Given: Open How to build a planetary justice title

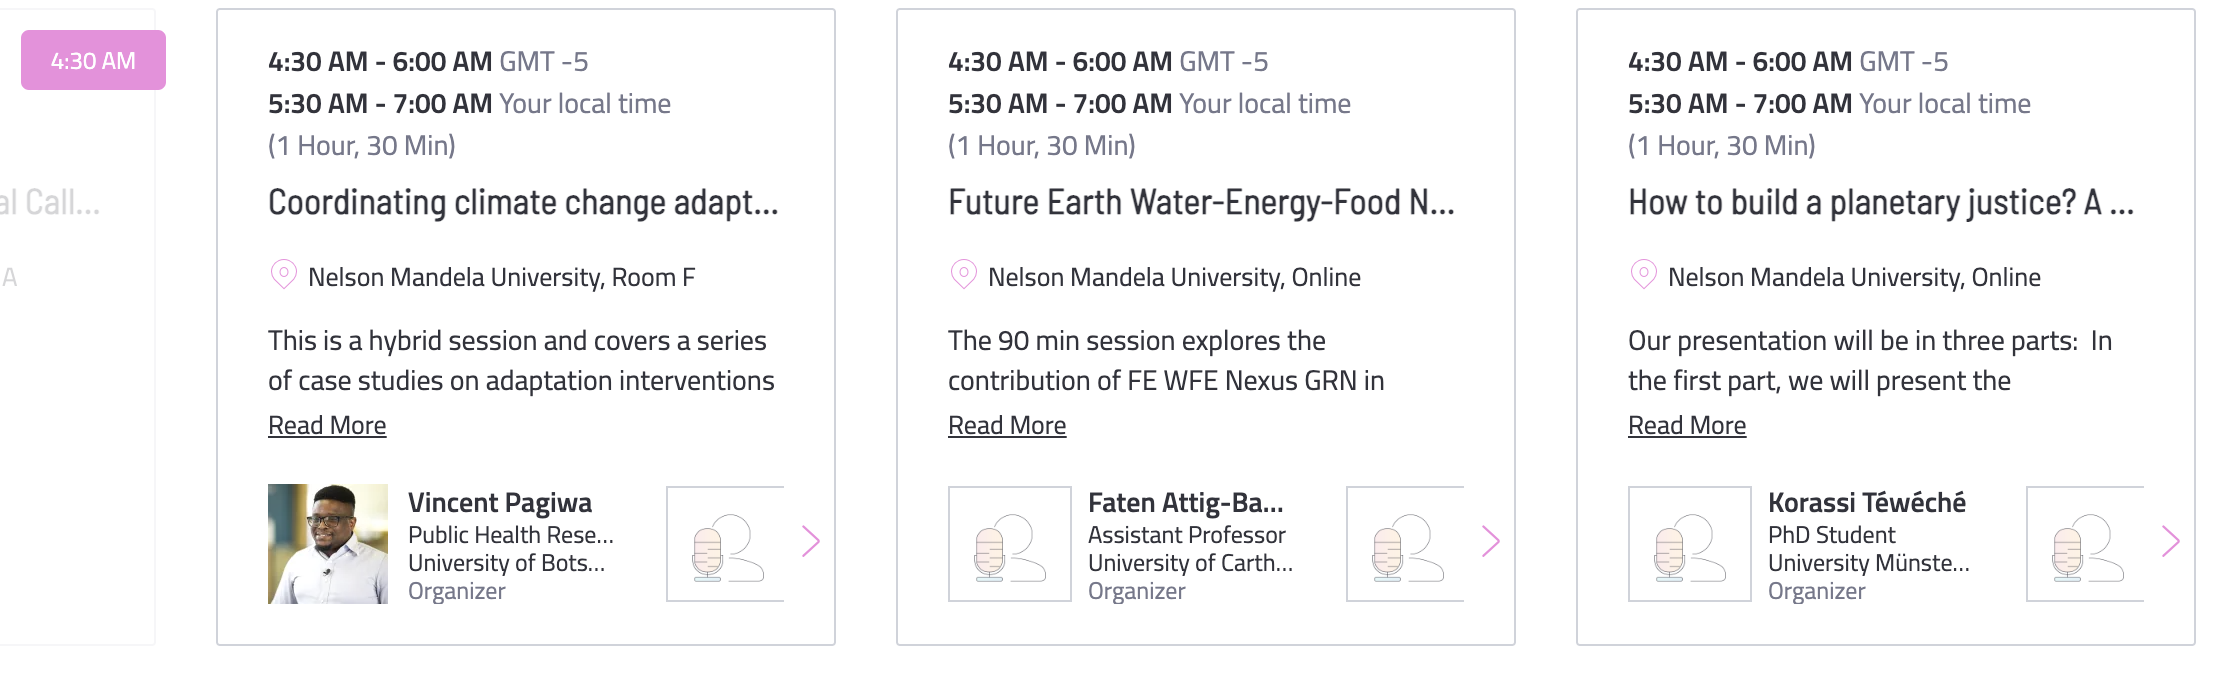Looking at the screenshot, I should click(x=1881, y=203).
